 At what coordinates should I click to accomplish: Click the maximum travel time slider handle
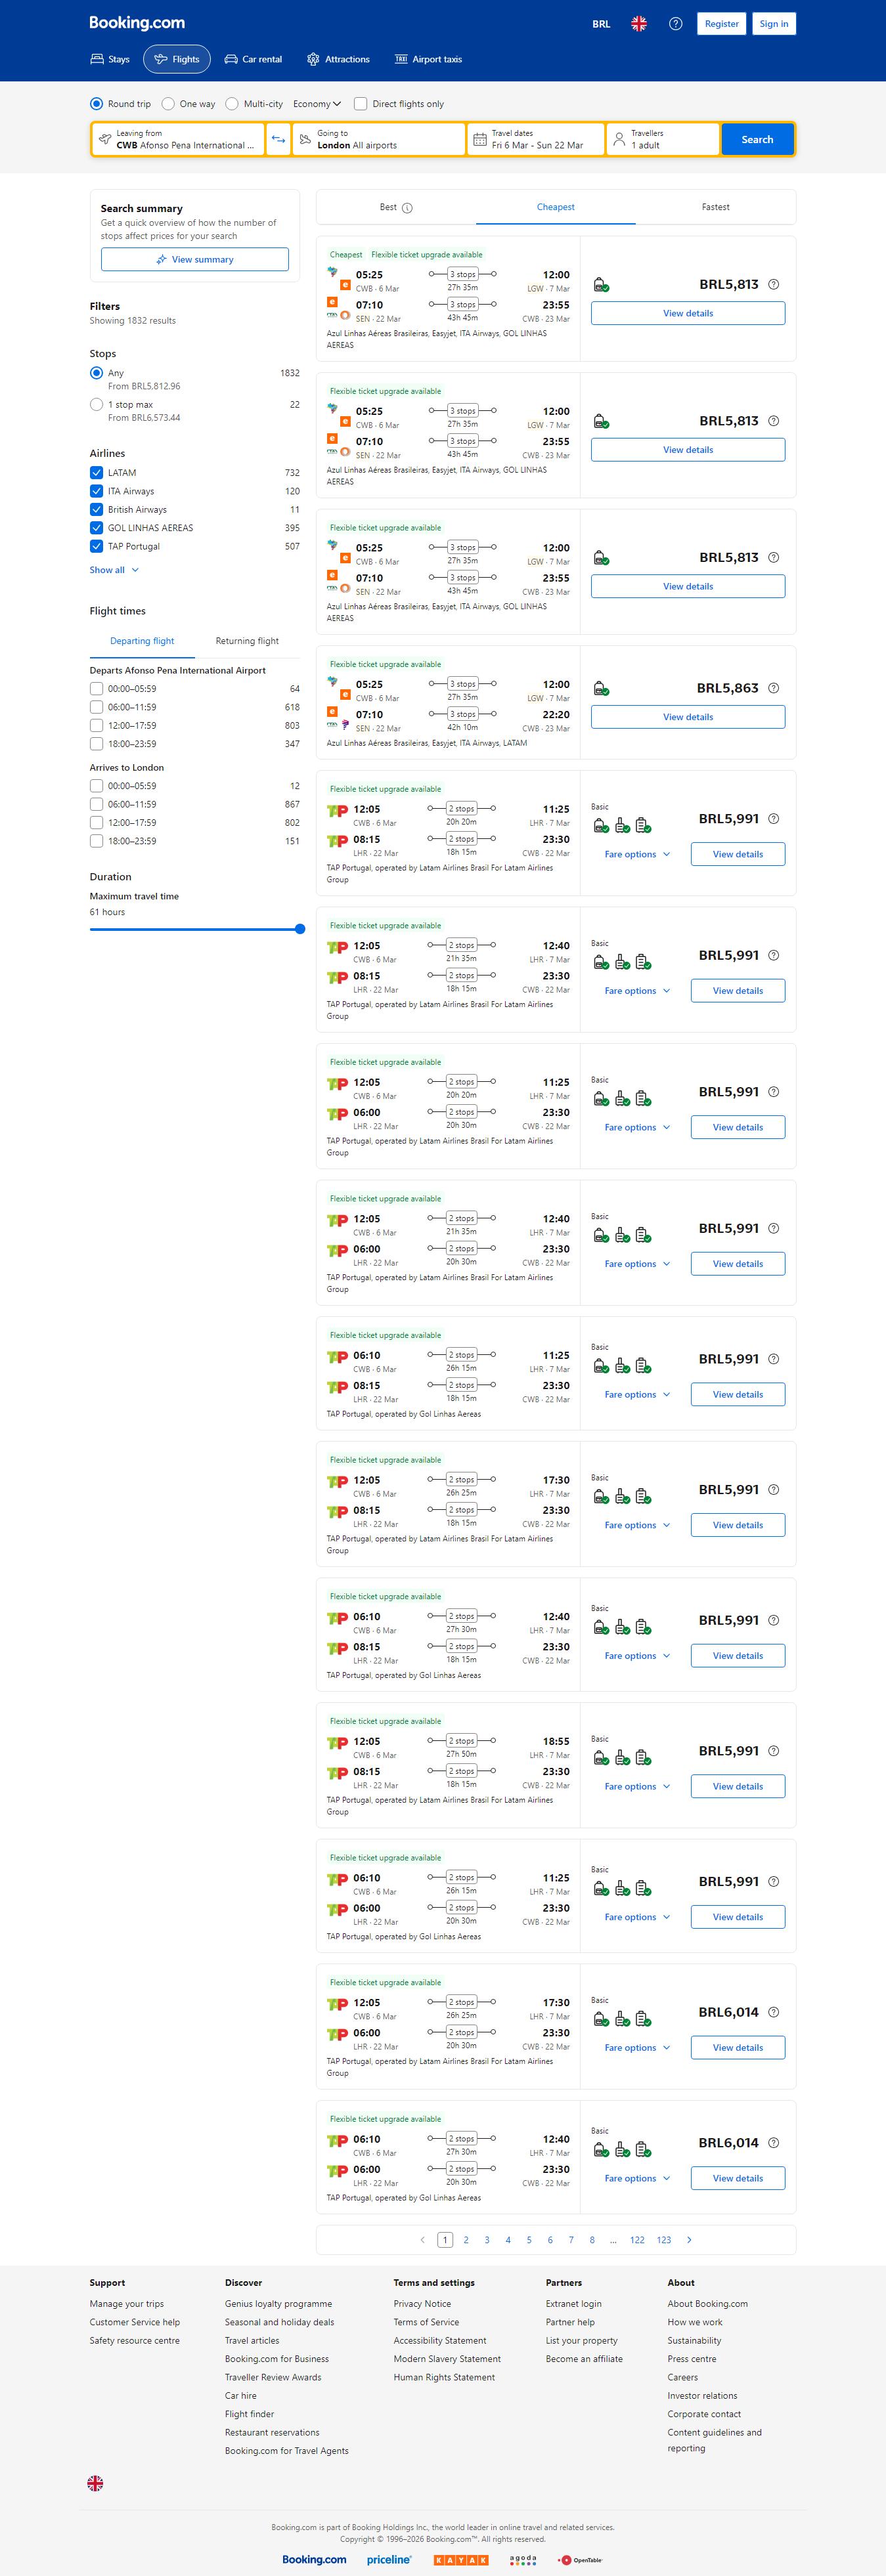pos(300,929)
